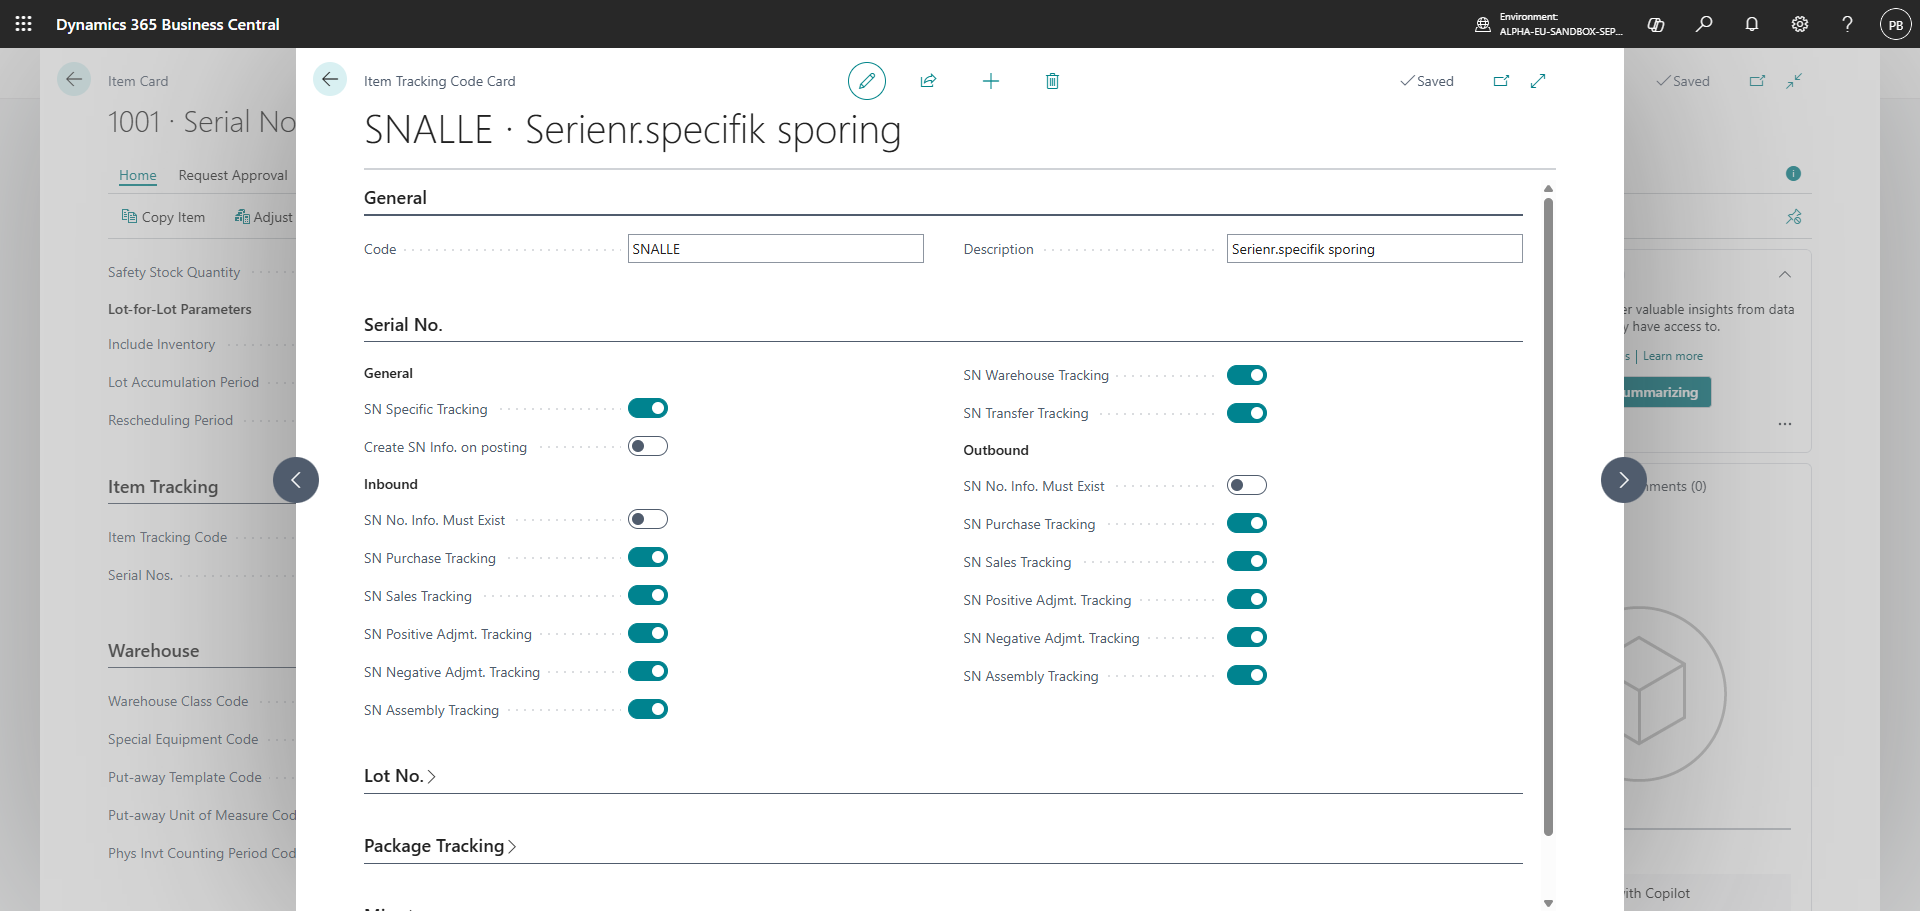Click the card's vertical scrollbar
This screenshot has width=1920, height=911.
(x=1548, y=515)
